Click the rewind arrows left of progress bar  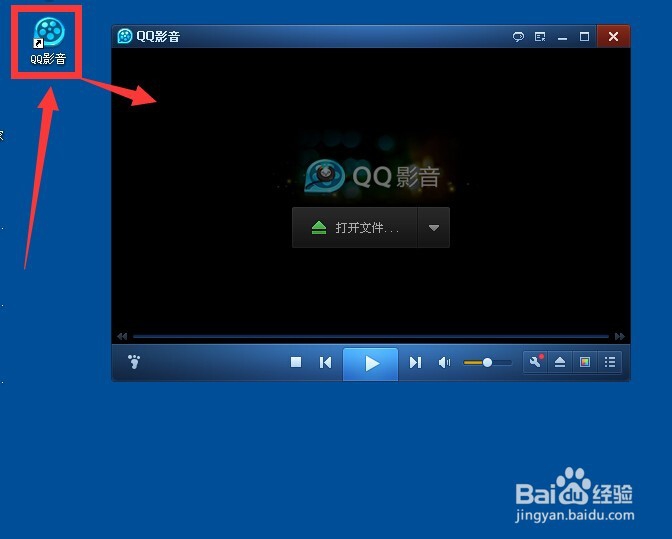tap(122, 336)
